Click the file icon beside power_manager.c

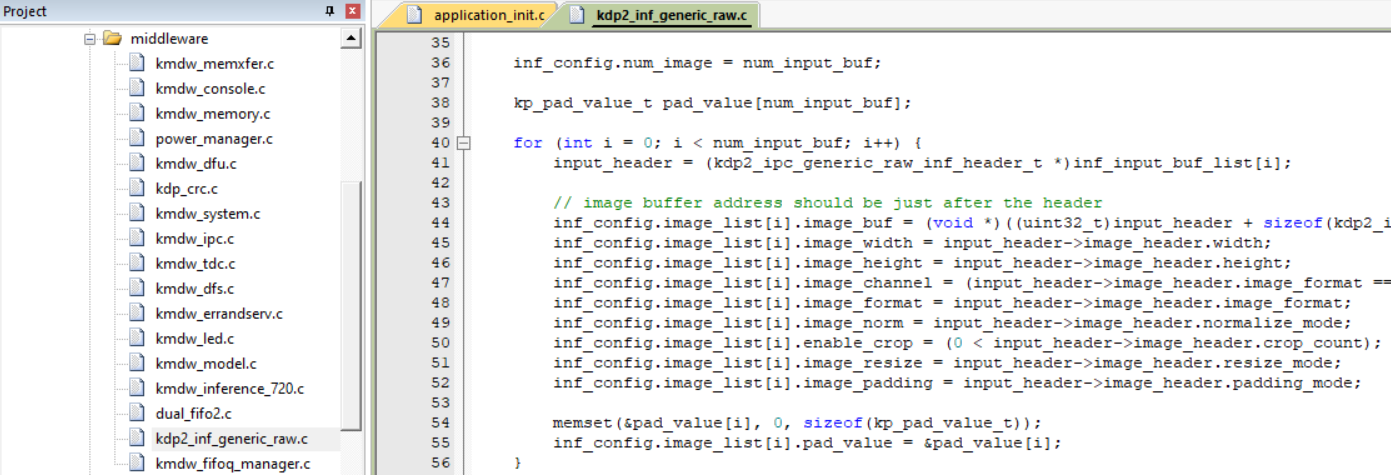coord(137,139)
